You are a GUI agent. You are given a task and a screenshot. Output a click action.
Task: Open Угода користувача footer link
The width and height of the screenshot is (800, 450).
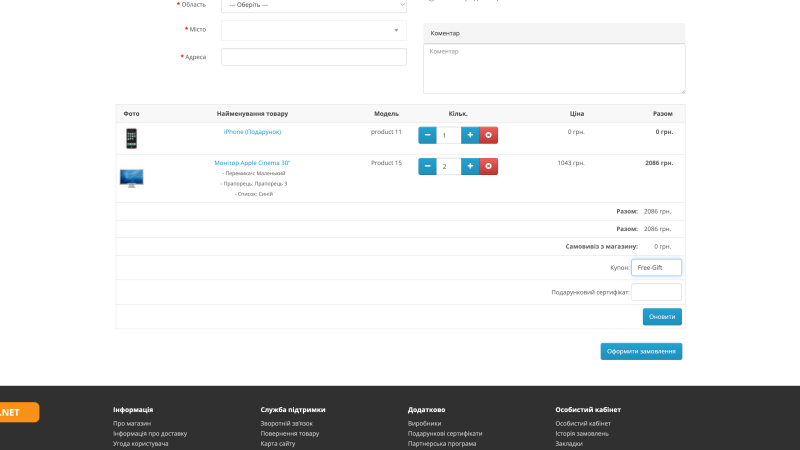(x=140, y=444)
